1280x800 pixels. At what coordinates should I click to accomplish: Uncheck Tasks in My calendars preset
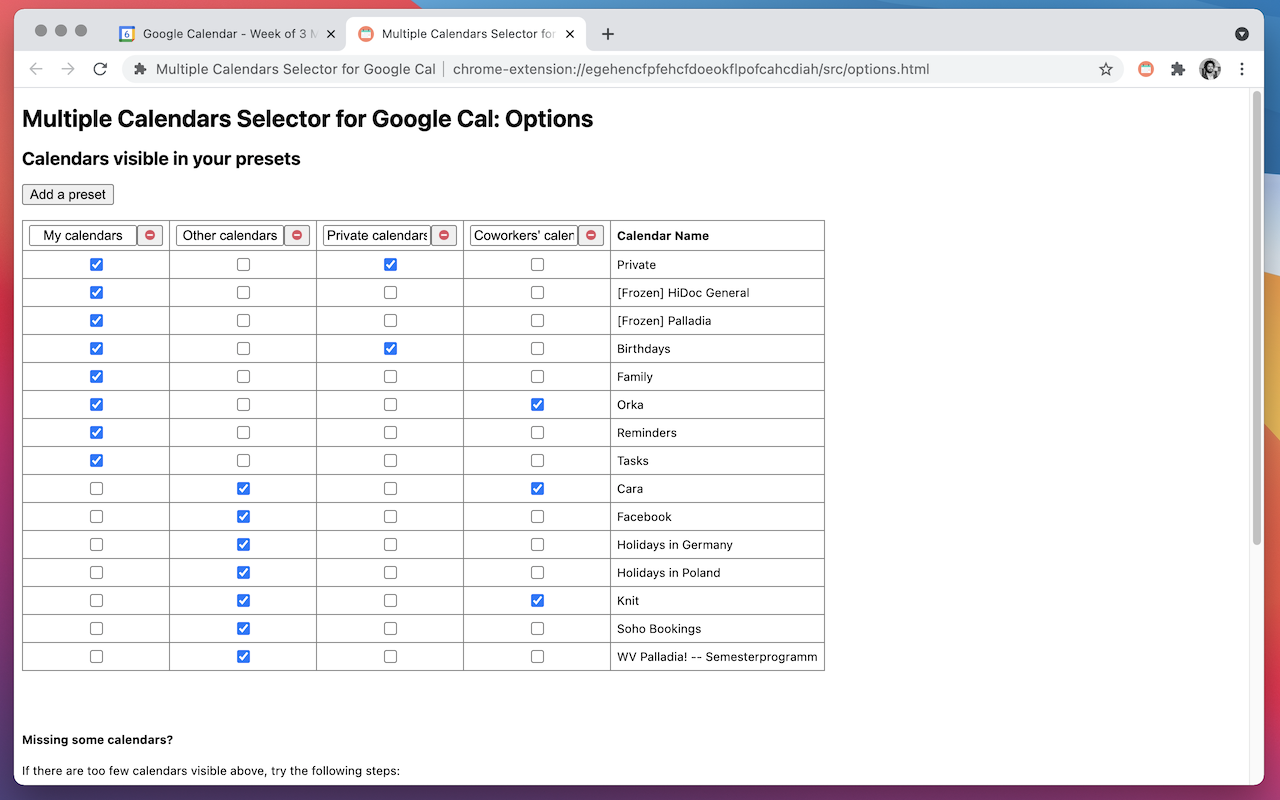pyautogui.click(x=96, y=461)
